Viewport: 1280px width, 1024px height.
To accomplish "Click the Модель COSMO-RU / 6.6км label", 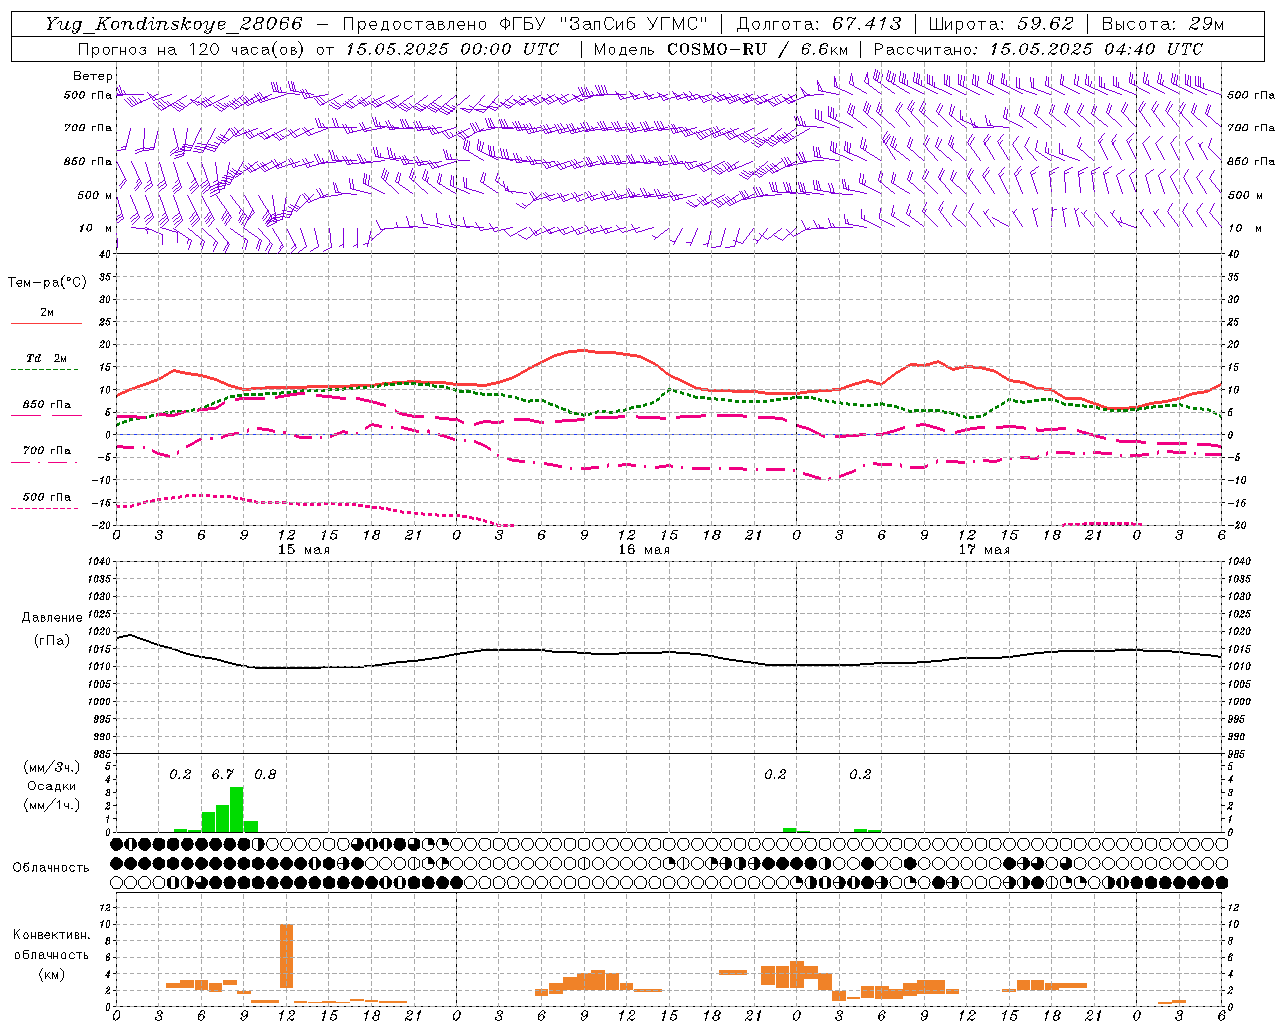I will point(720,49).
